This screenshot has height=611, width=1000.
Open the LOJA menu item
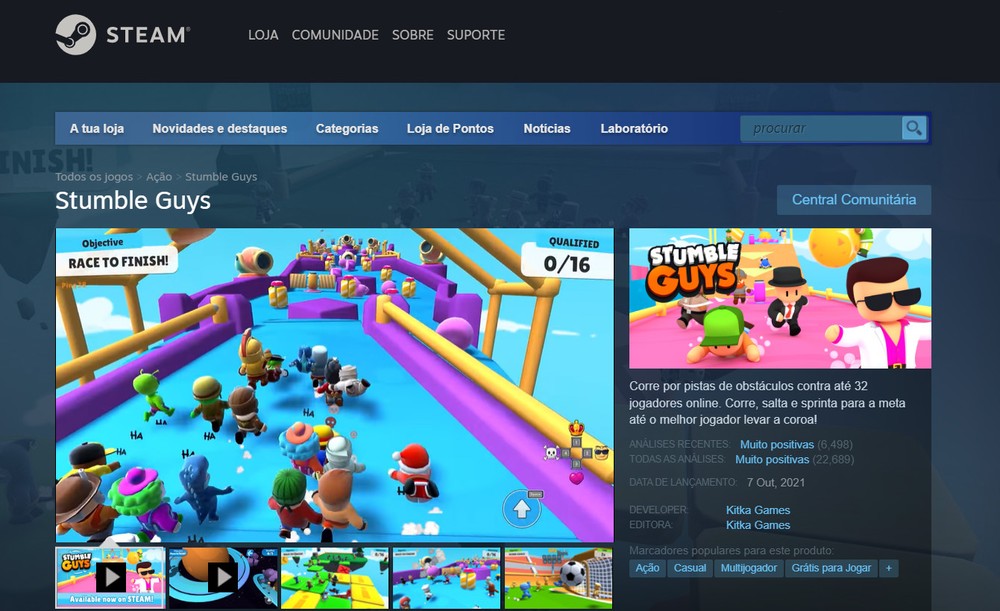point(262,34)
